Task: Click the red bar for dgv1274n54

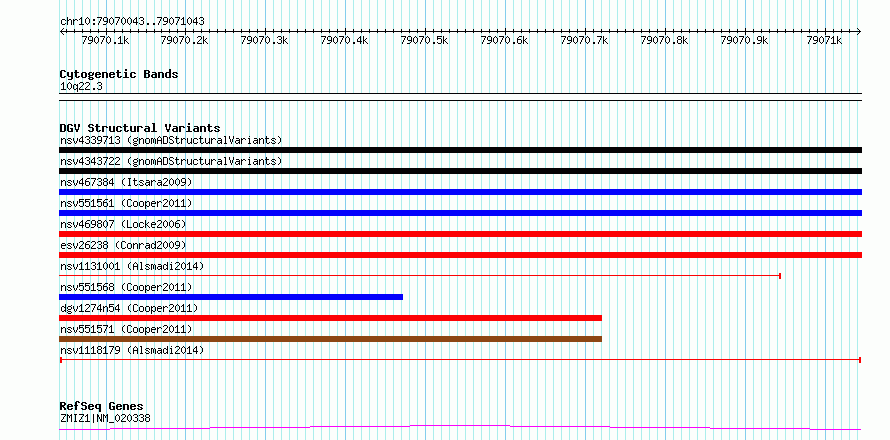Action: (x=330, y=318)
